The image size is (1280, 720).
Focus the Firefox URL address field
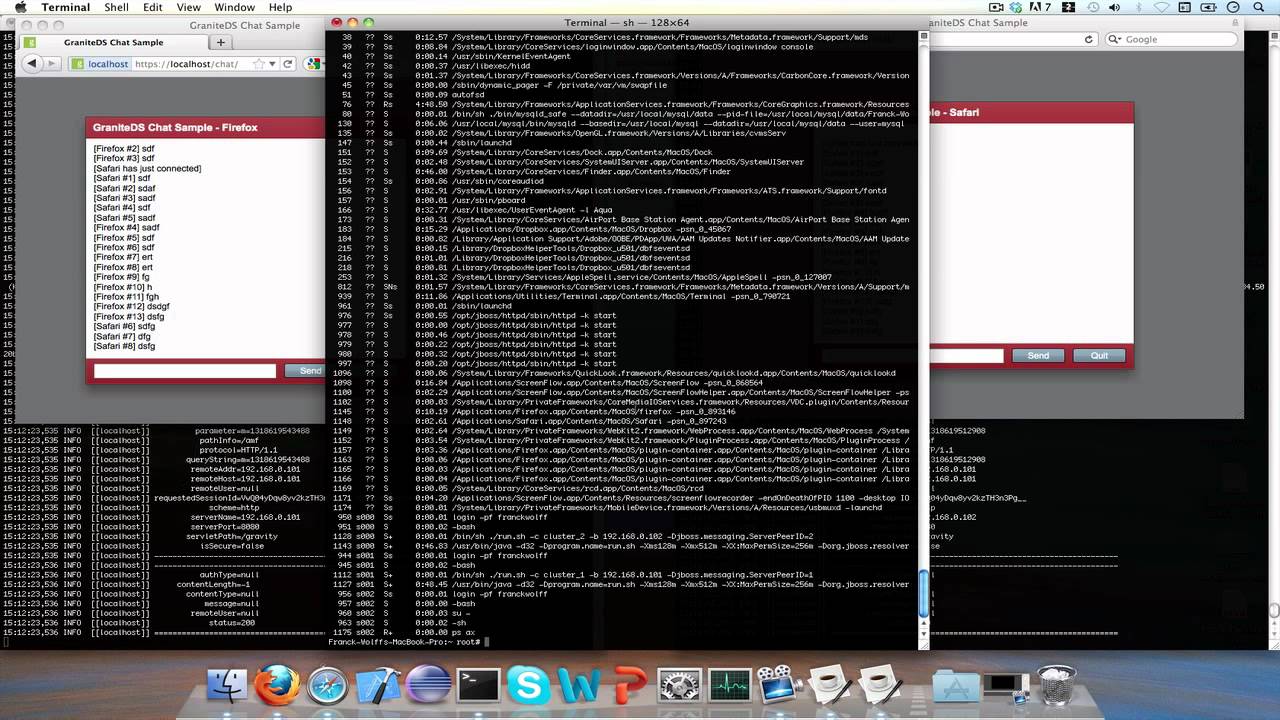(x=190, y=64)
